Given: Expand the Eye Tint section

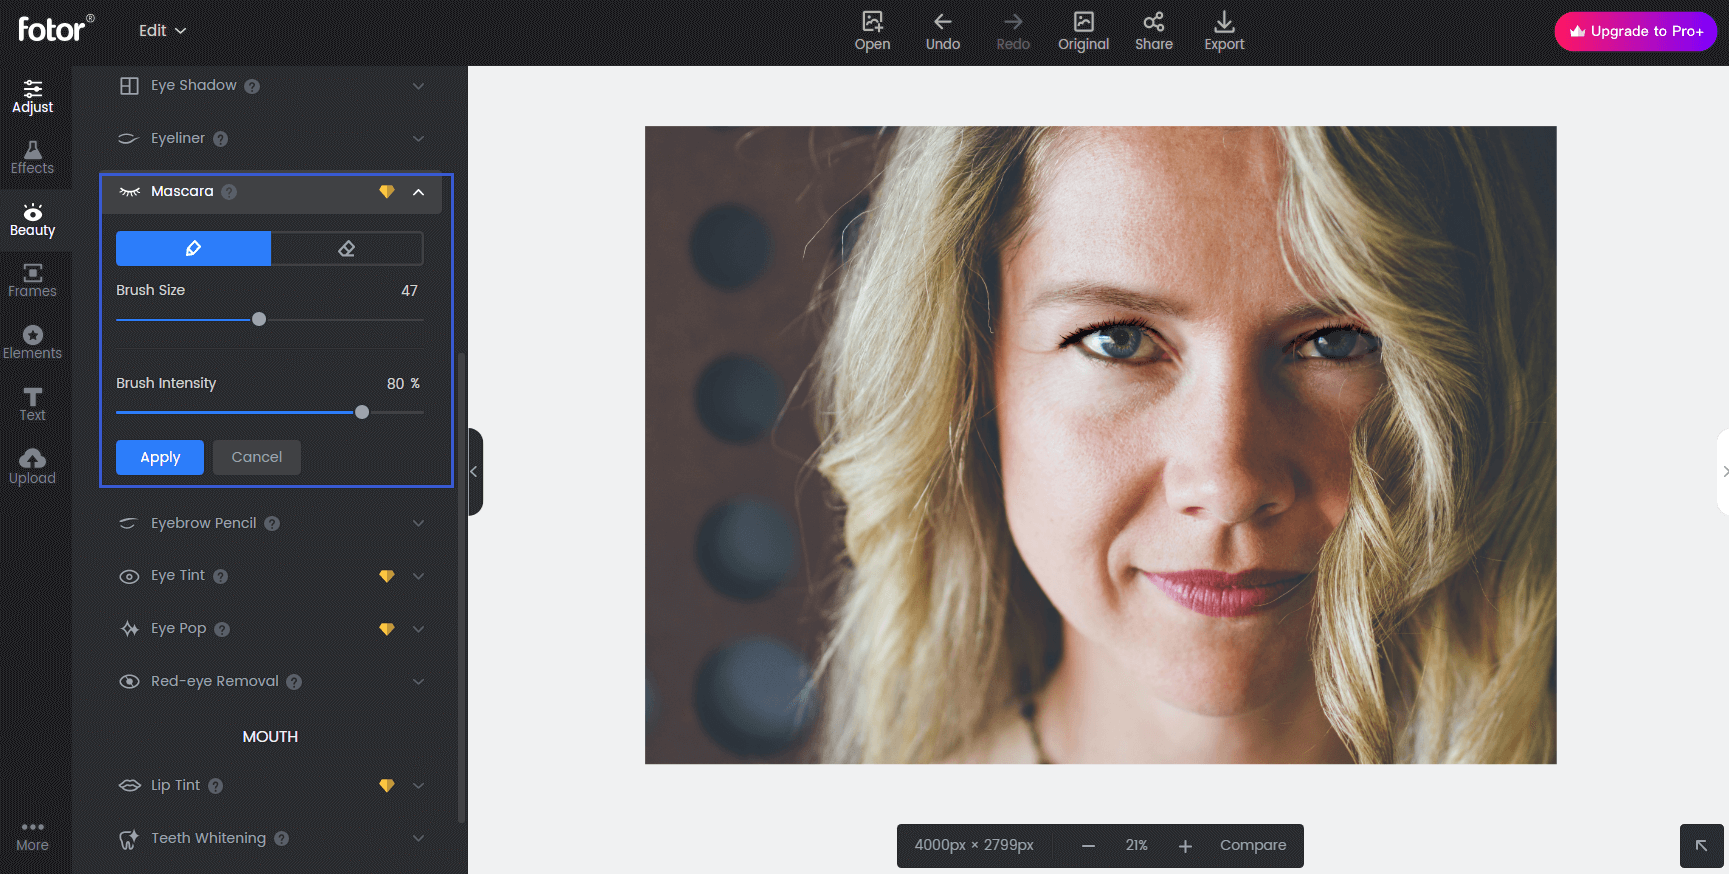Looking at the screenshot, I should click(418, 576).
